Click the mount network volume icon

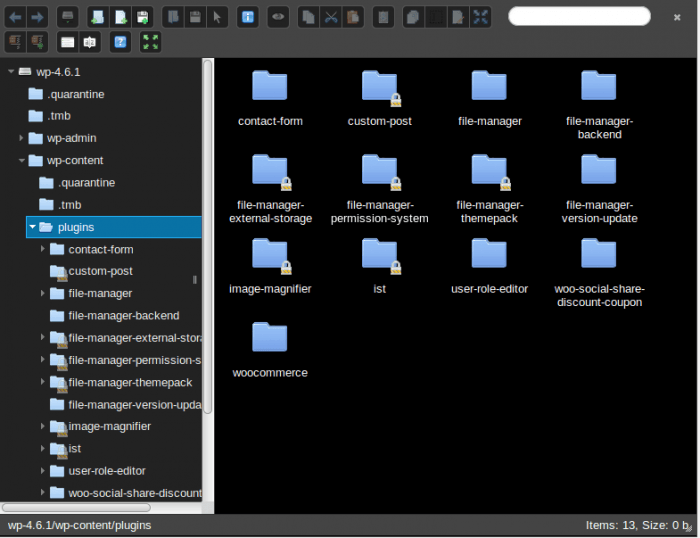click(67, 17)
